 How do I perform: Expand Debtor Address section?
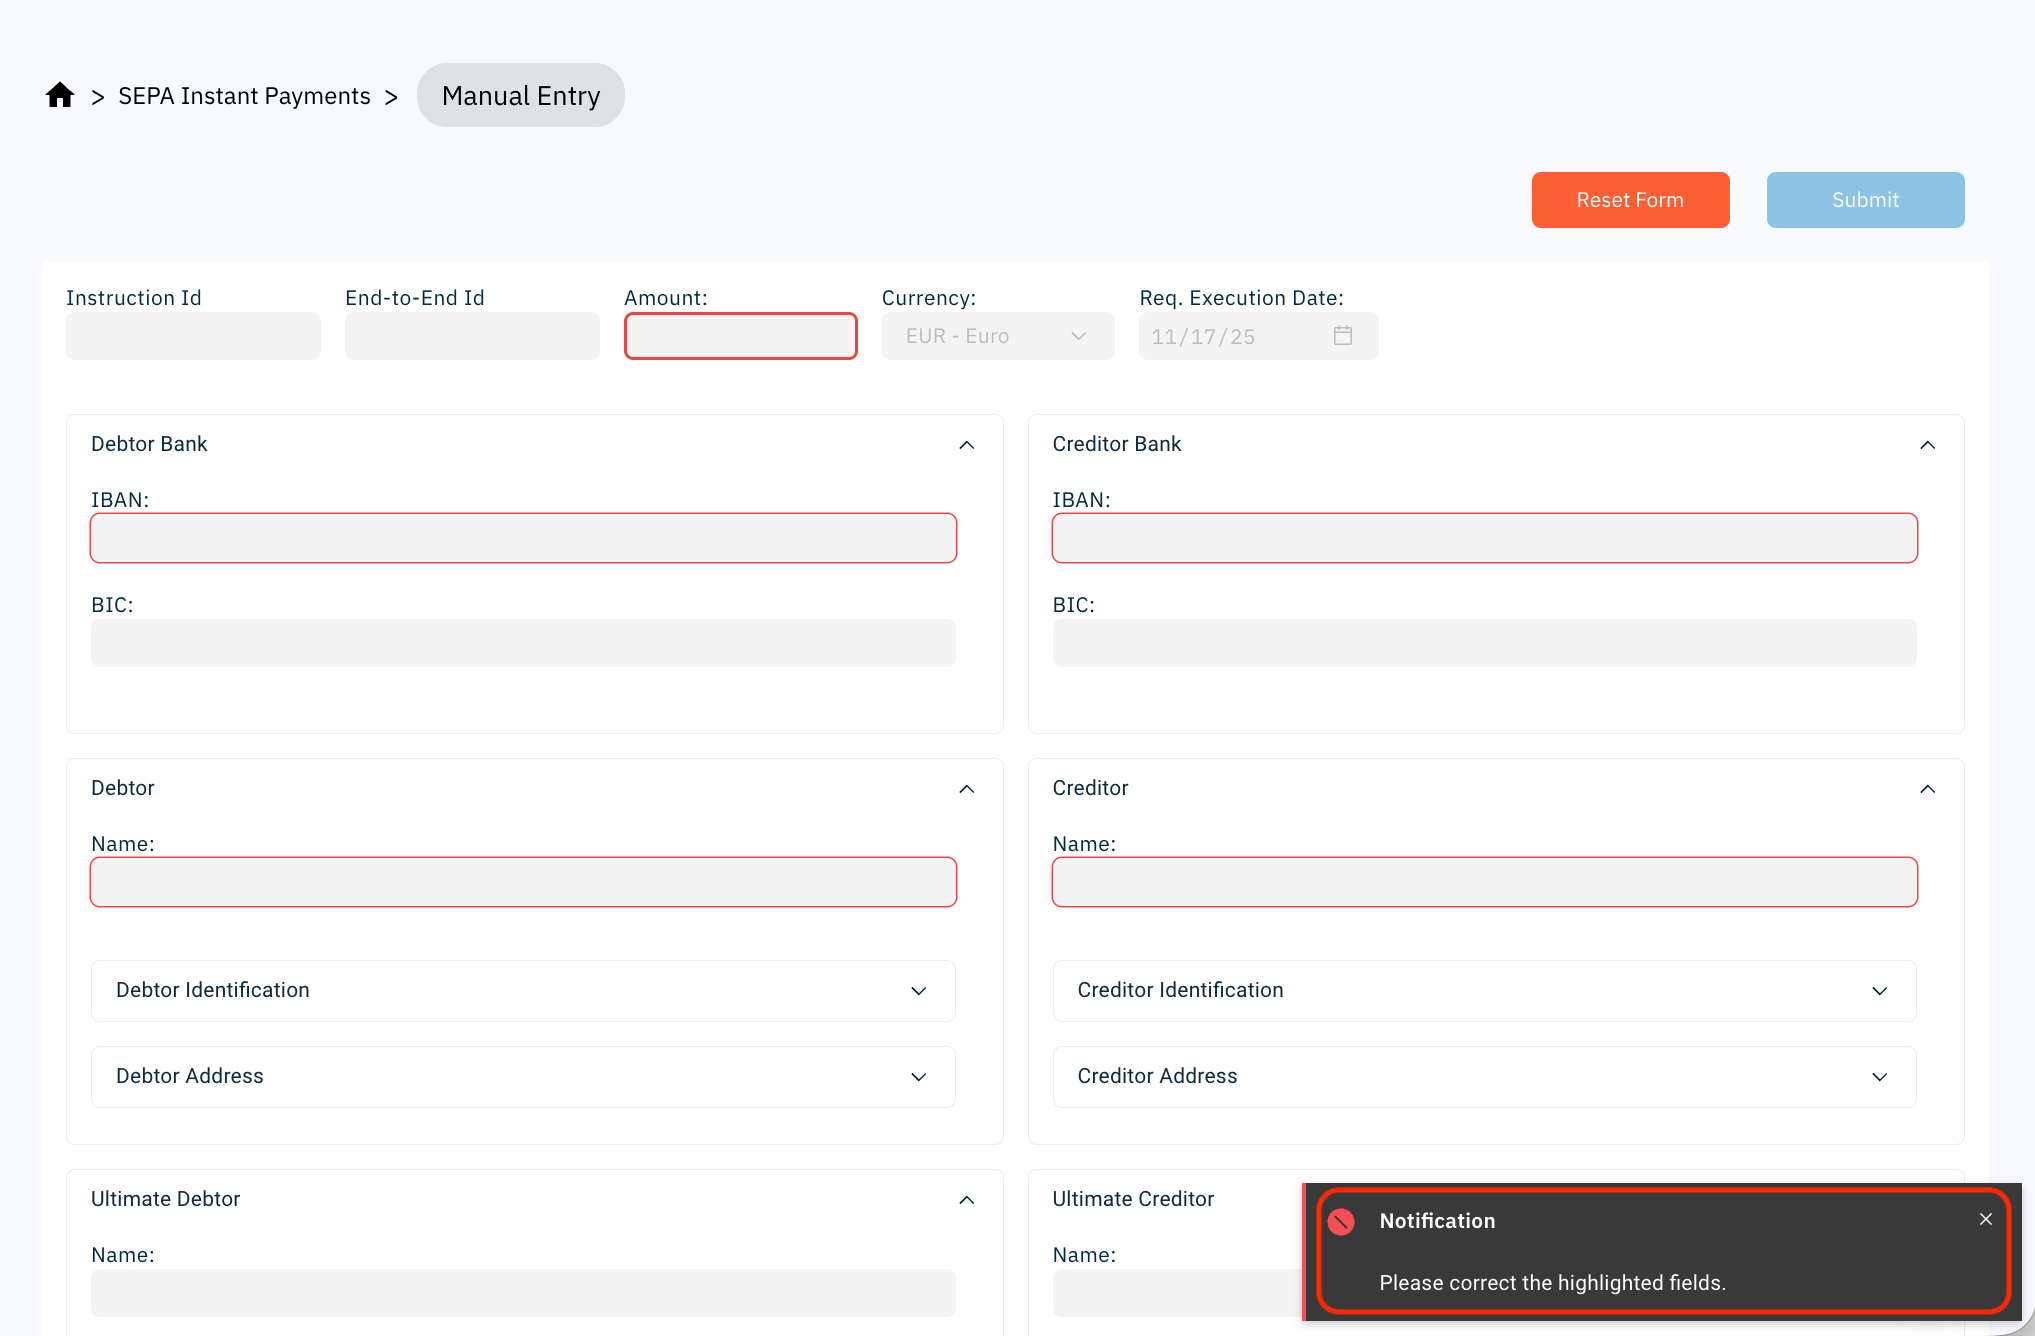click(918, 1077)
